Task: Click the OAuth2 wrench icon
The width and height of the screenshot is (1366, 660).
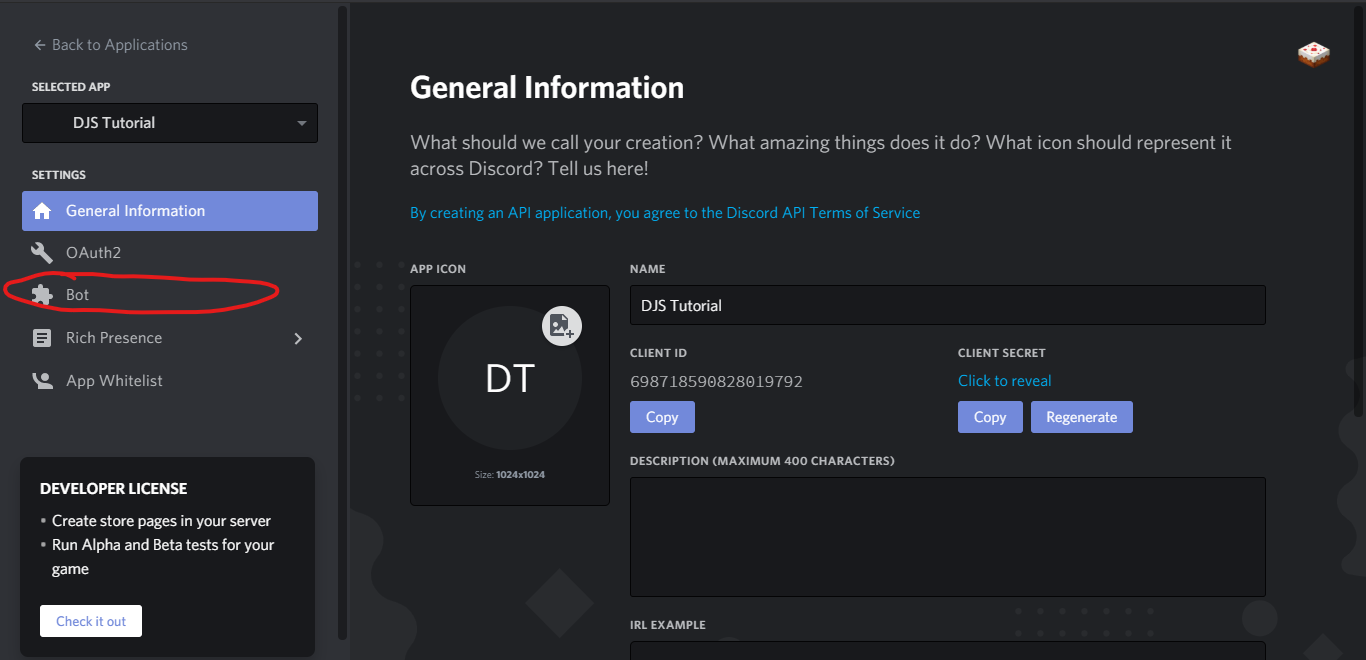Action: (42, 253)
